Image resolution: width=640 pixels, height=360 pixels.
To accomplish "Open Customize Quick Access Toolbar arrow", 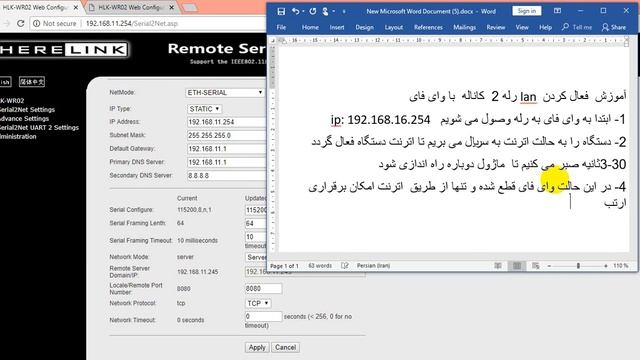I will (x=344, y=12).
